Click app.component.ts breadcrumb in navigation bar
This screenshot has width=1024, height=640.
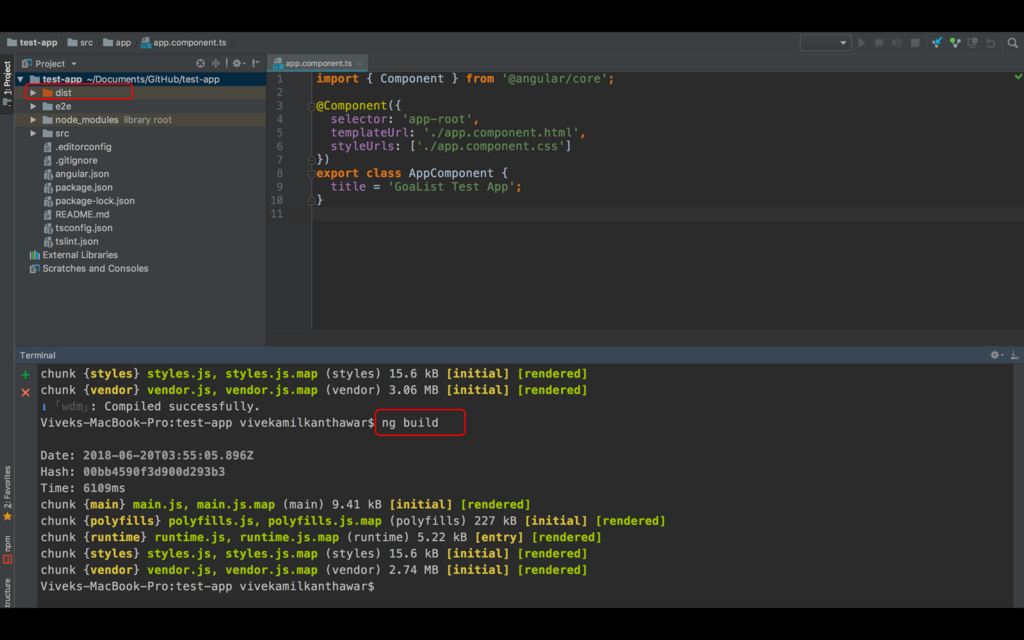184,42
